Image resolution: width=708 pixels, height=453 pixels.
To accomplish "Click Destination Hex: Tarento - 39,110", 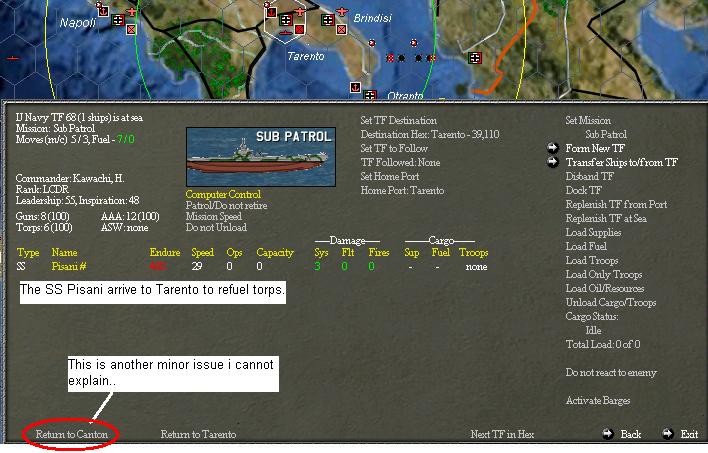I will click(x=430, y=134).
